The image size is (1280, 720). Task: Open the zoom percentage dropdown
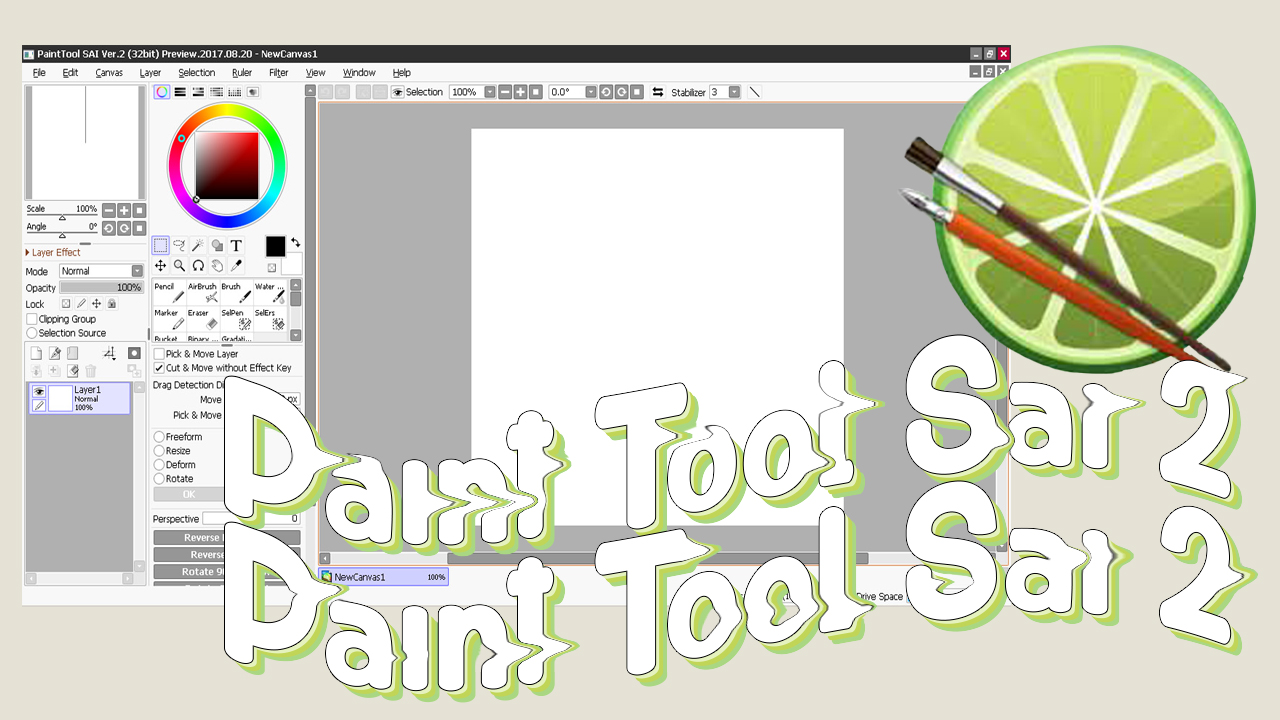[x=490, y=92]
